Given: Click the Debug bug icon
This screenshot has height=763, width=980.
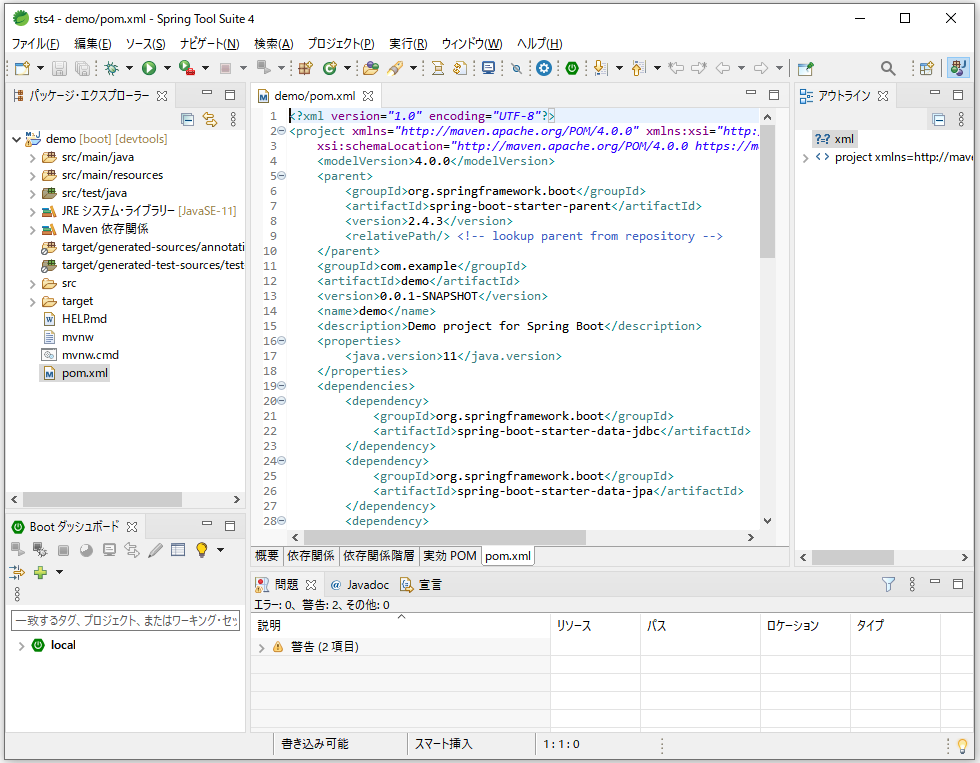Looking at the screenshot, I should (x=112, y=68).
